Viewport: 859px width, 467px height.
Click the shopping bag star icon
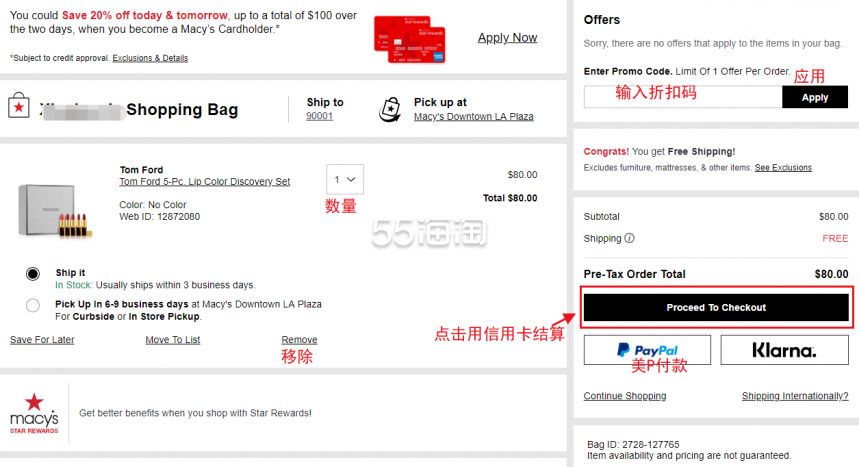click(x=19, y=105)
